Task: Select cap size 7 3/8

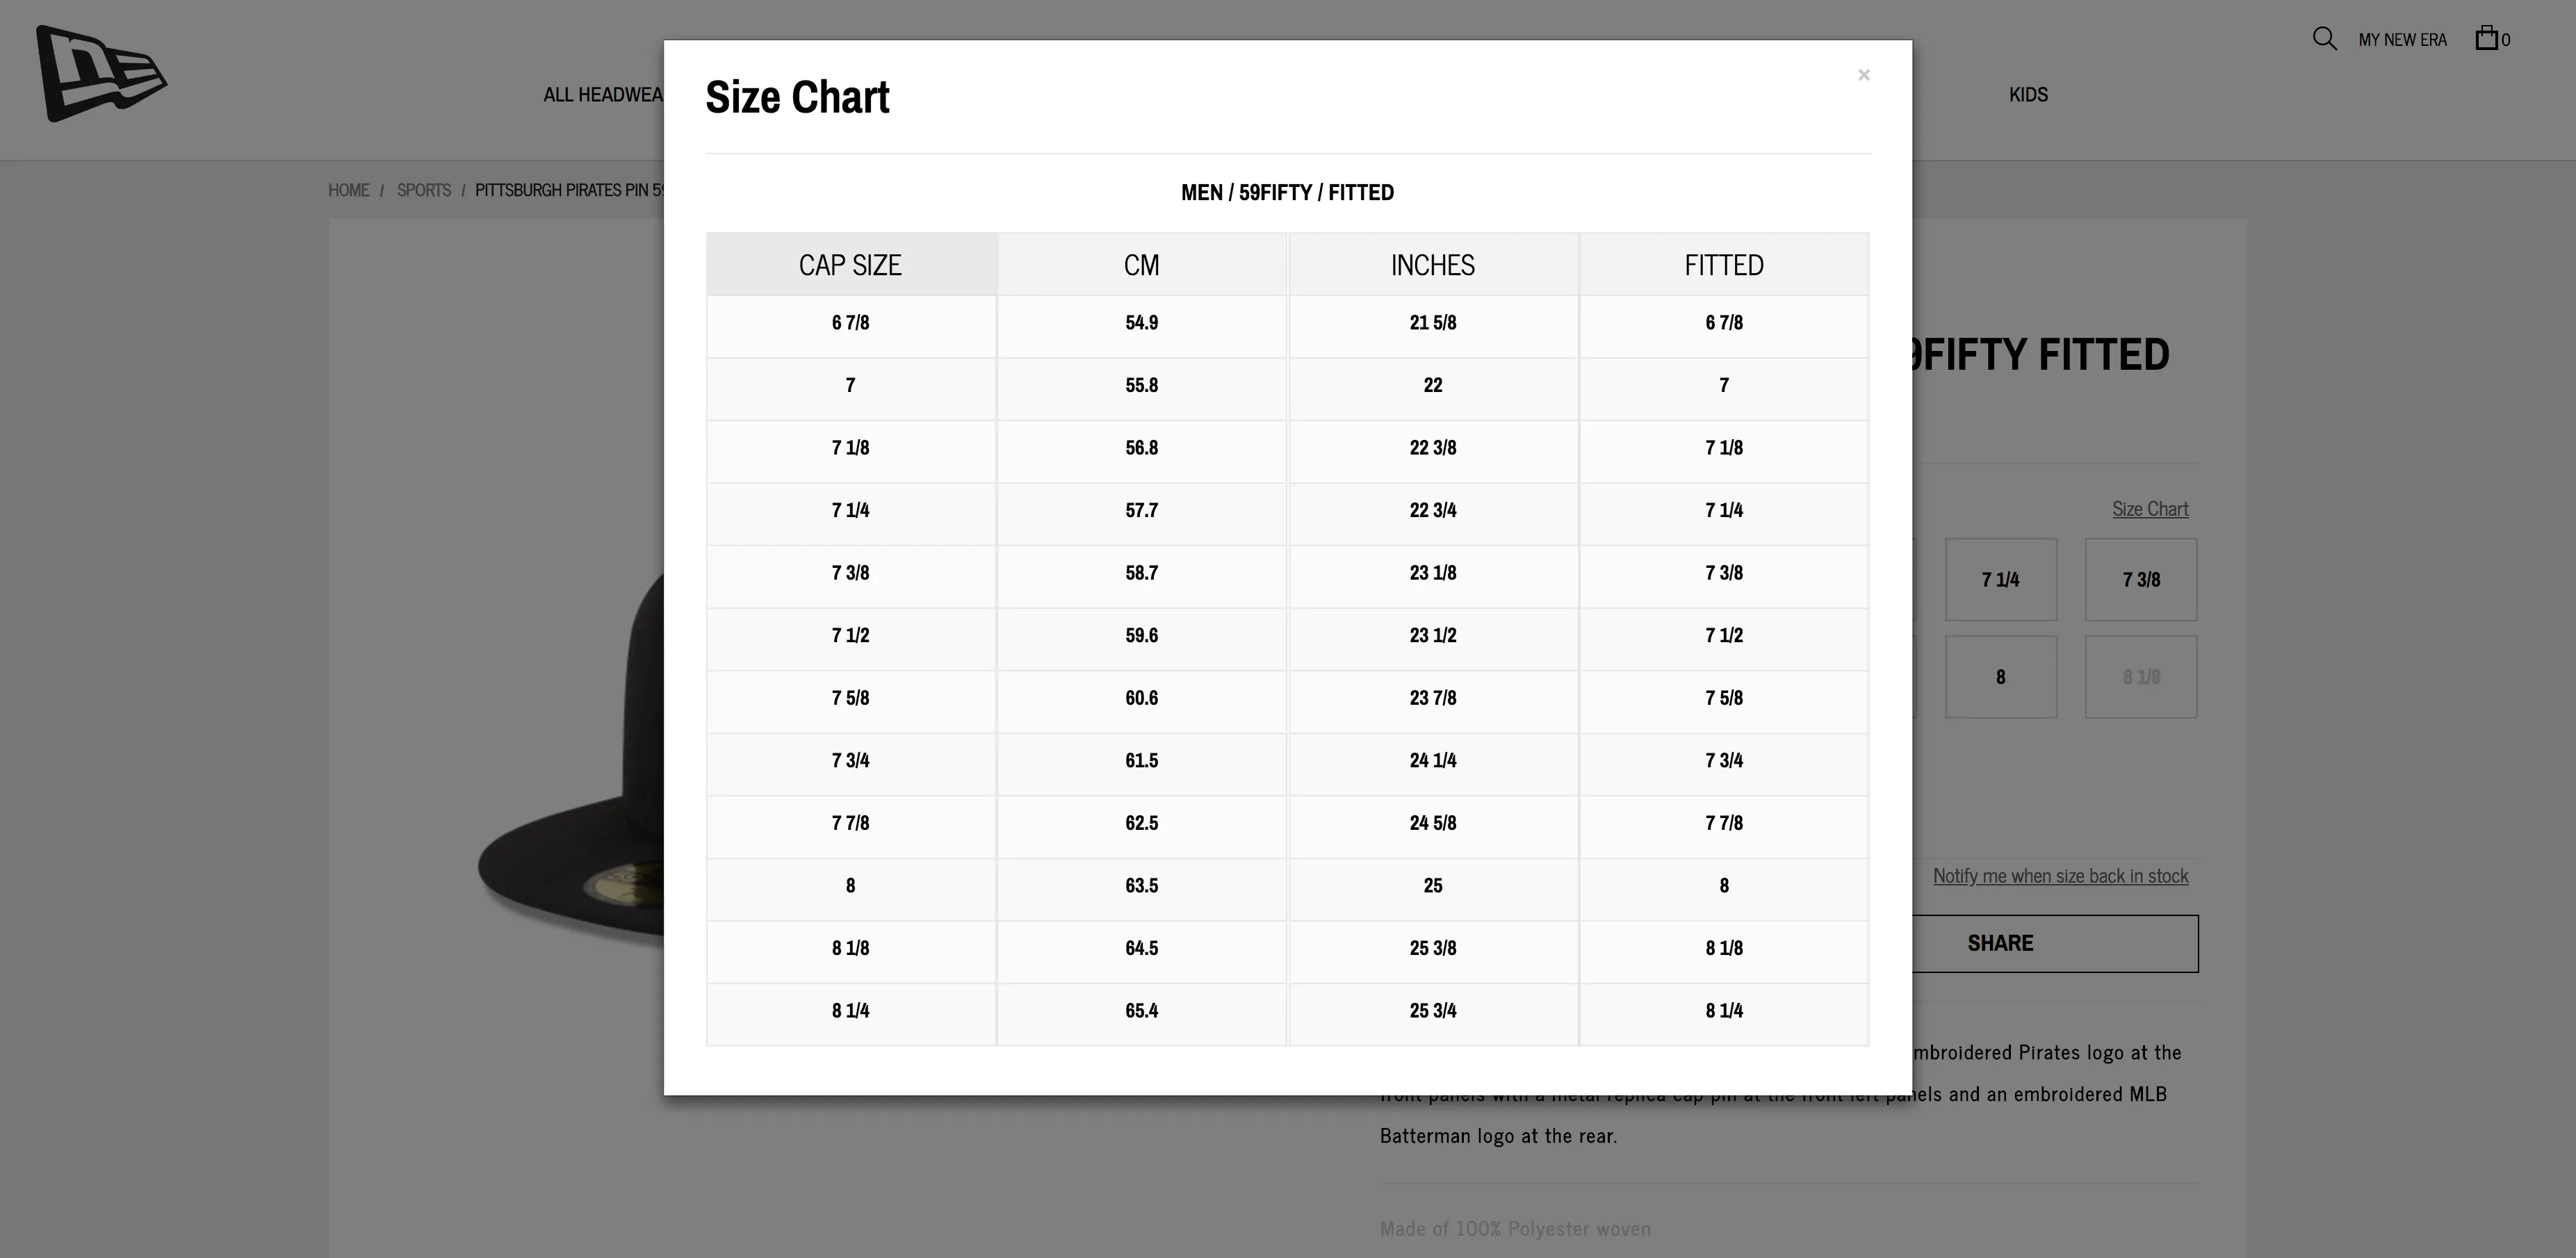Action: click(x=2140, y=580)
